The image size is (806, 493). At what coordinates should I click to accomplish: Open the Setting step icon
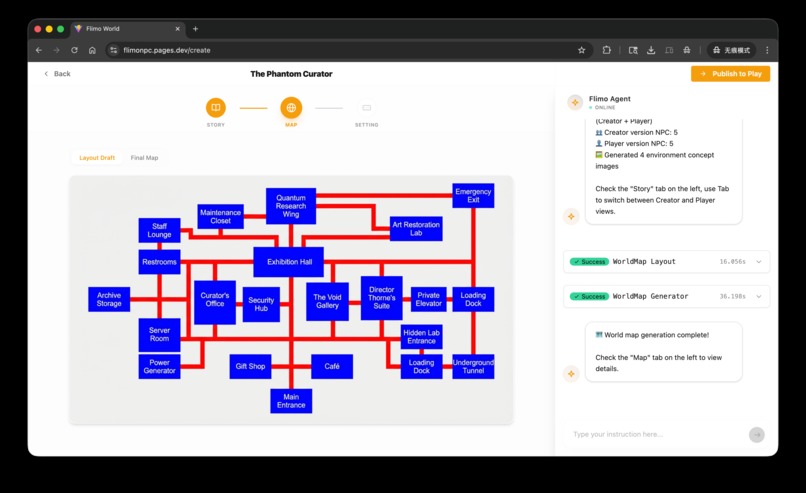click(367, 107)
